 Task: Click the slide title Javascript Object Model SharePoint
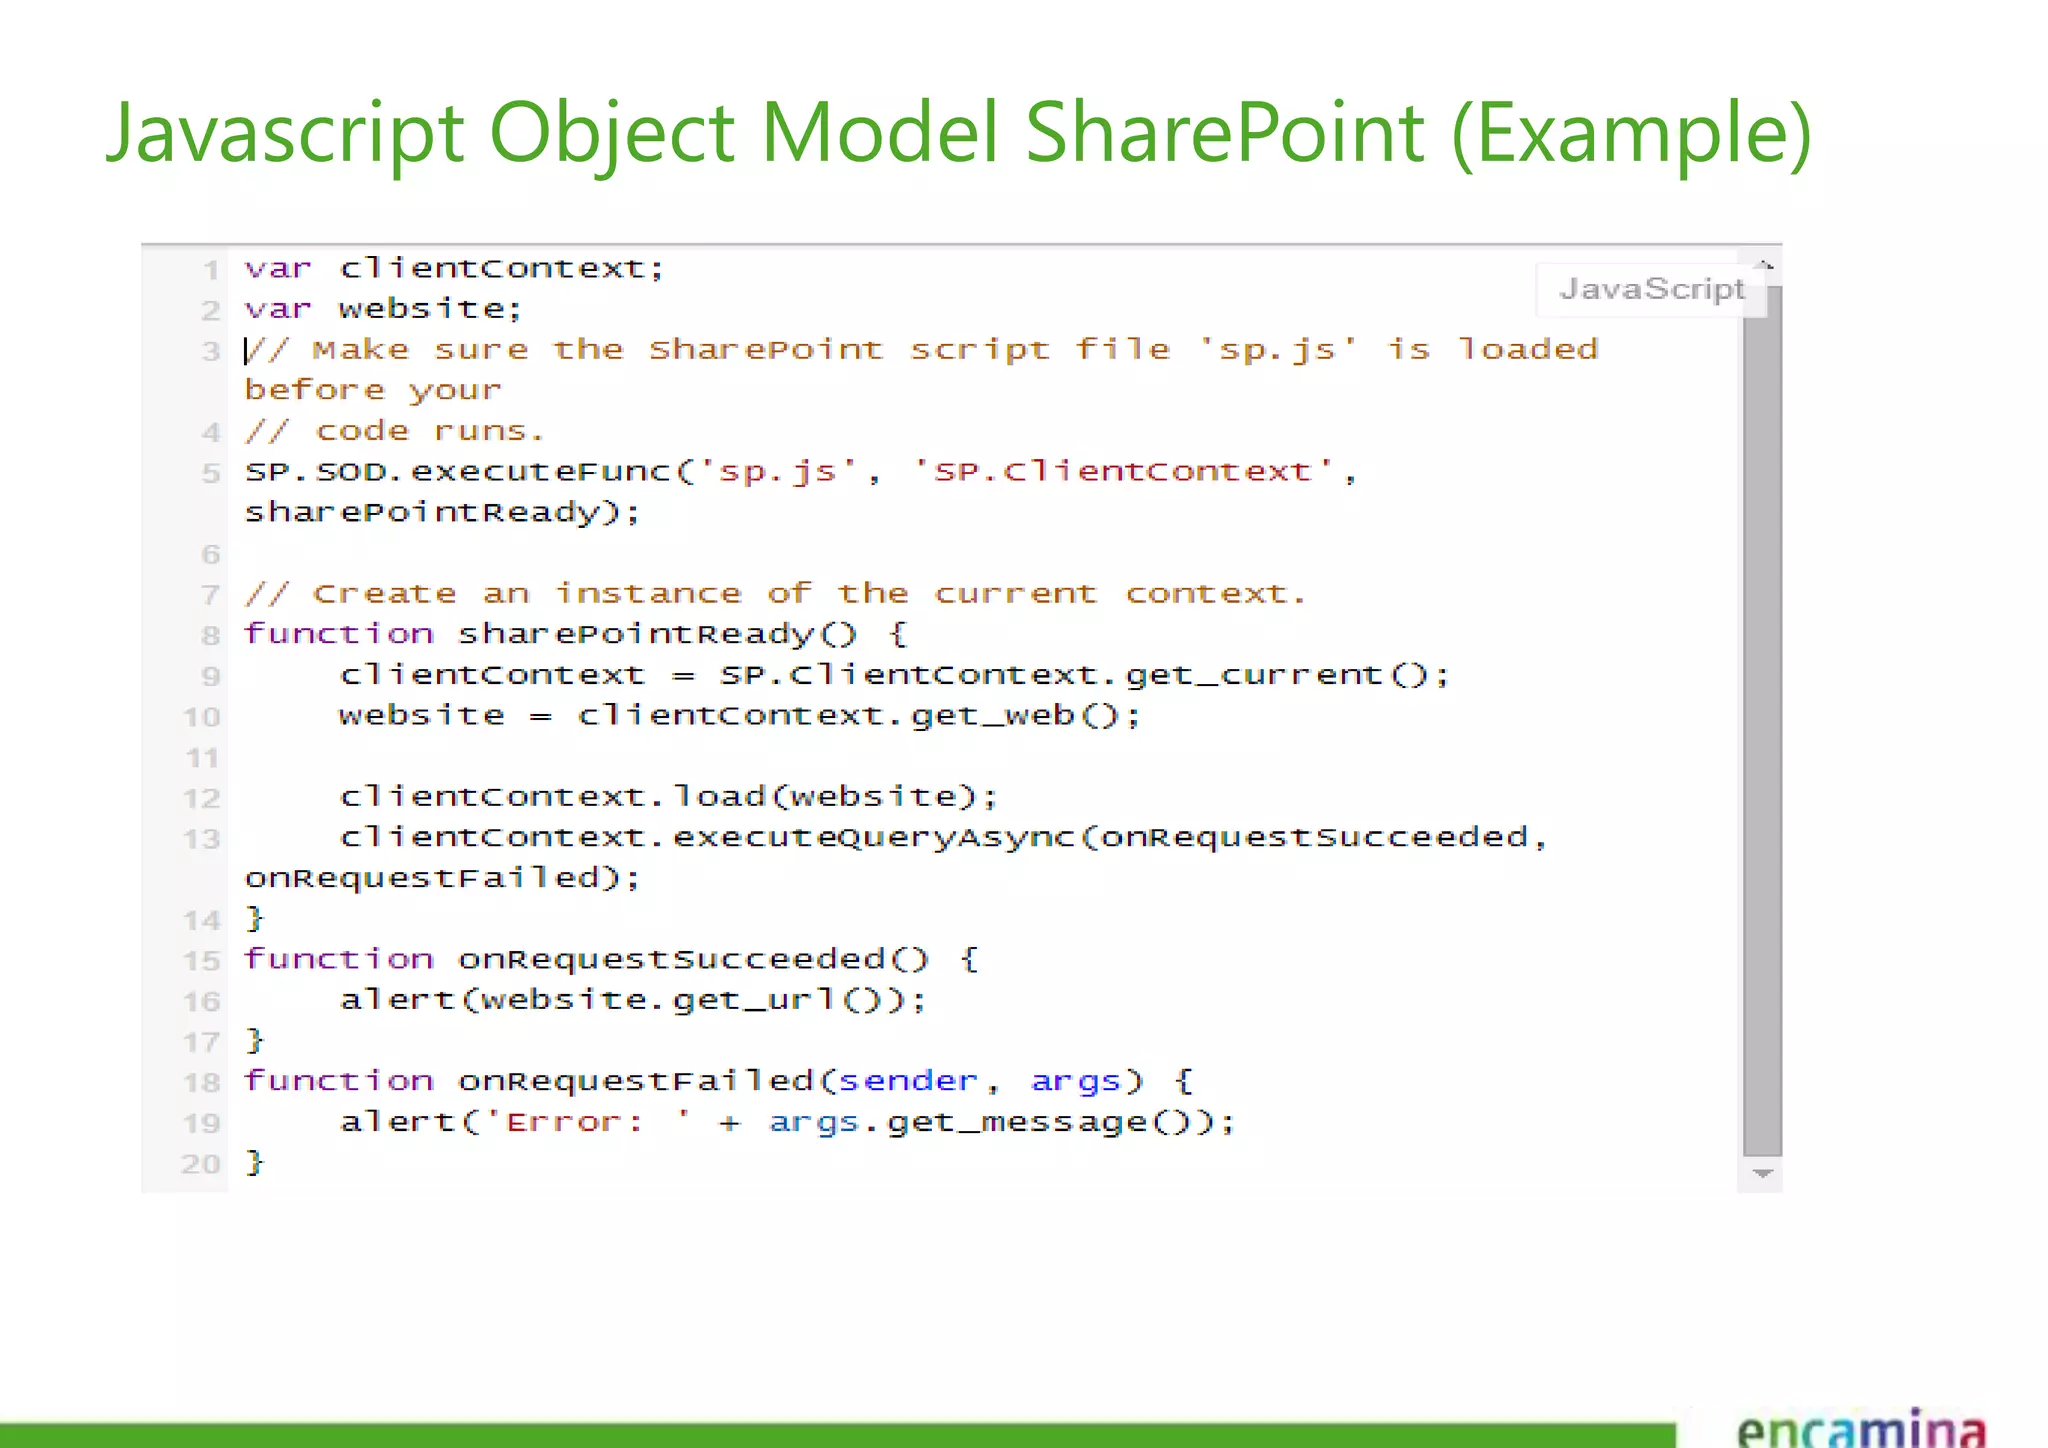coord(958,133)
